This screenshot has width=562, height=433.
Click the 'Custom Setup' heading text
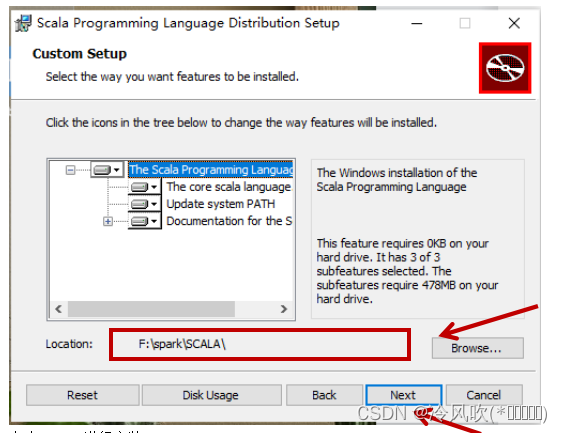80,54
